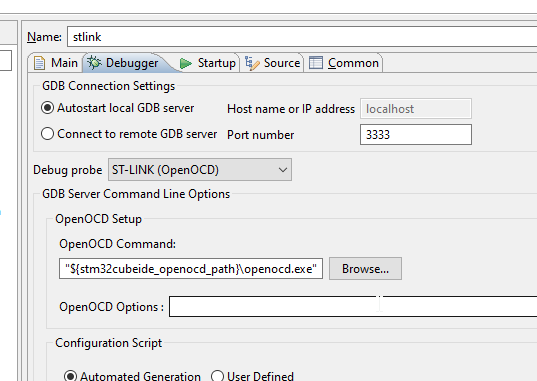The height and width of the screenshot is (381, 537).
Task: Click the Main tab document icon
Action: (x=39, y=63)
